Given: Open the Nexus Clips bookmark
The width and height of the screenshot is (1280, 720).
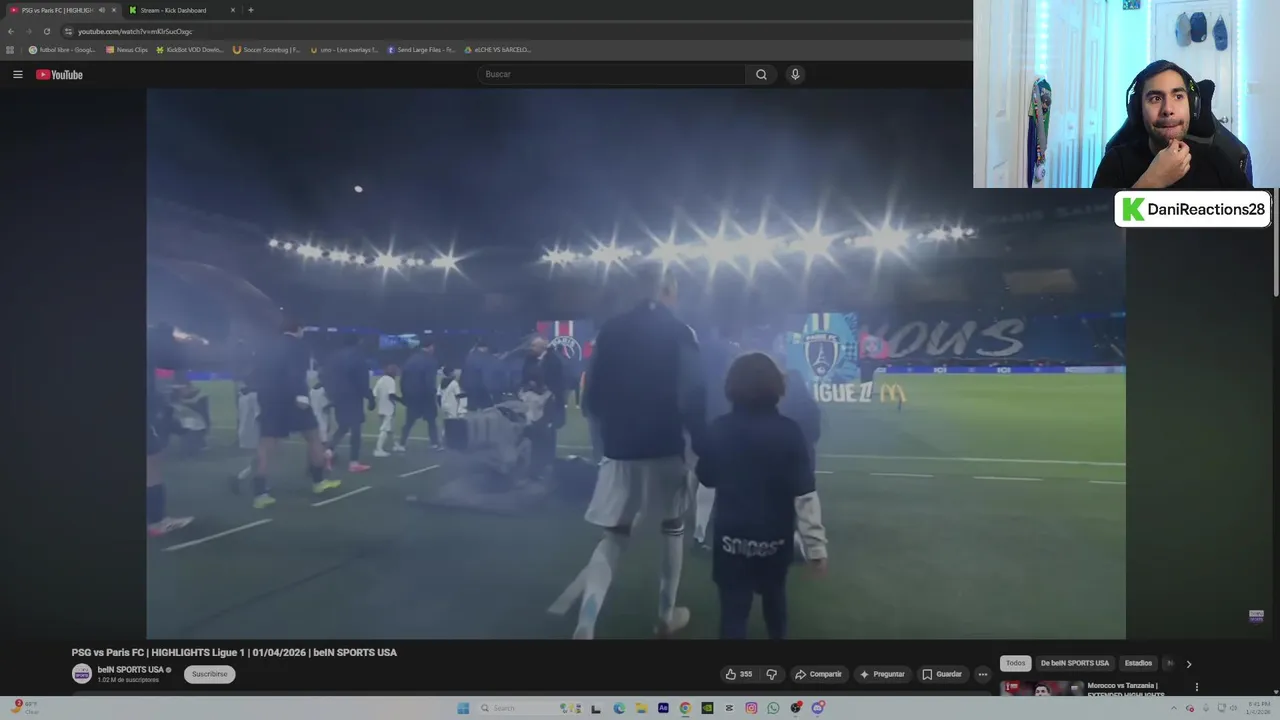Looking at the screenshot, I should [x=127, y=49].
